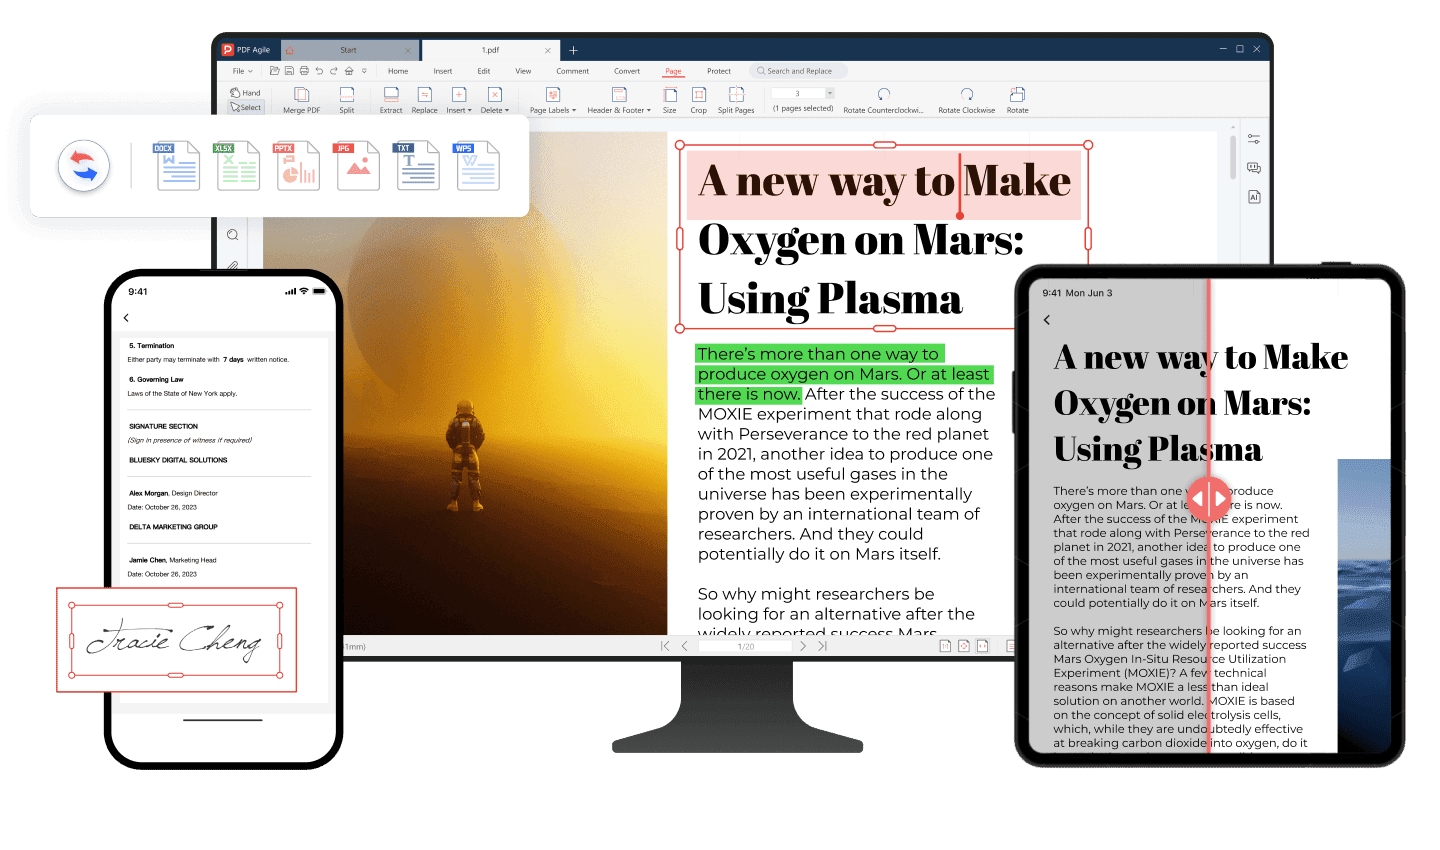Switch to the Select tool

point(246,107)
